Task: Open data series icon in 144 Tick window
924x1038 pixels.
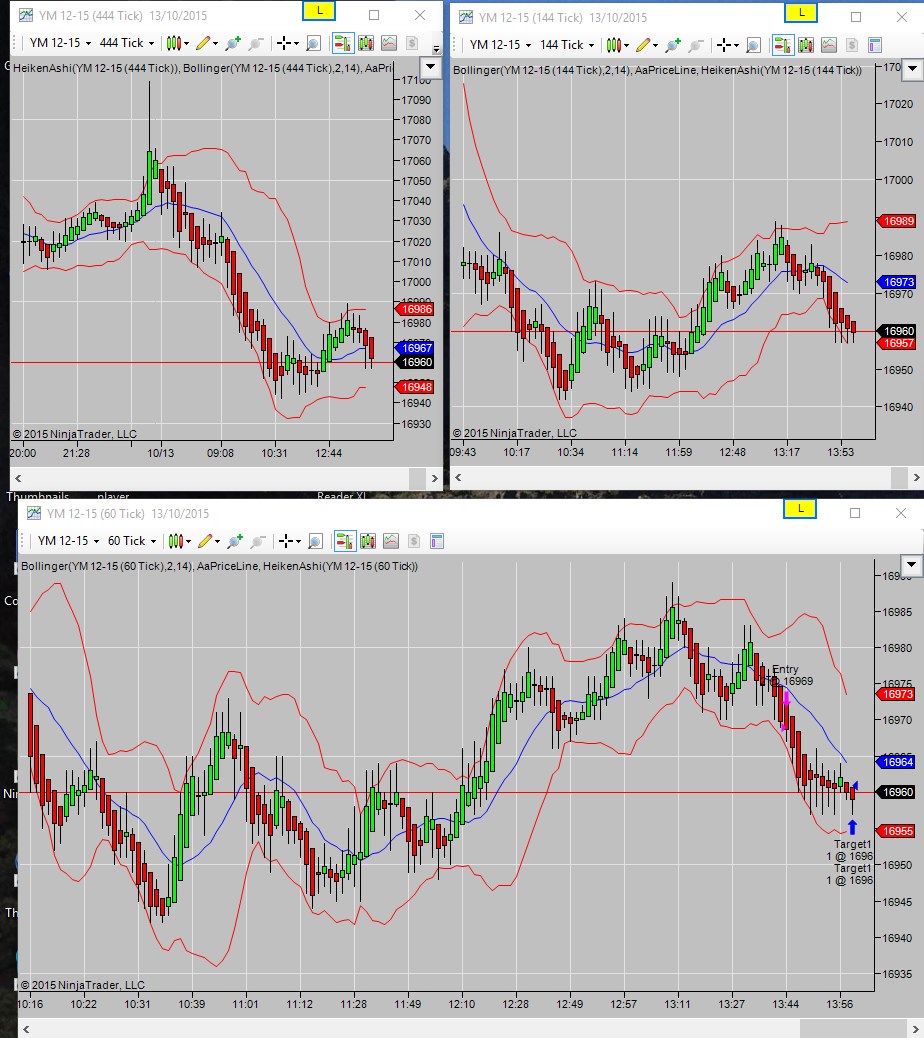Action: click(806, 45)
